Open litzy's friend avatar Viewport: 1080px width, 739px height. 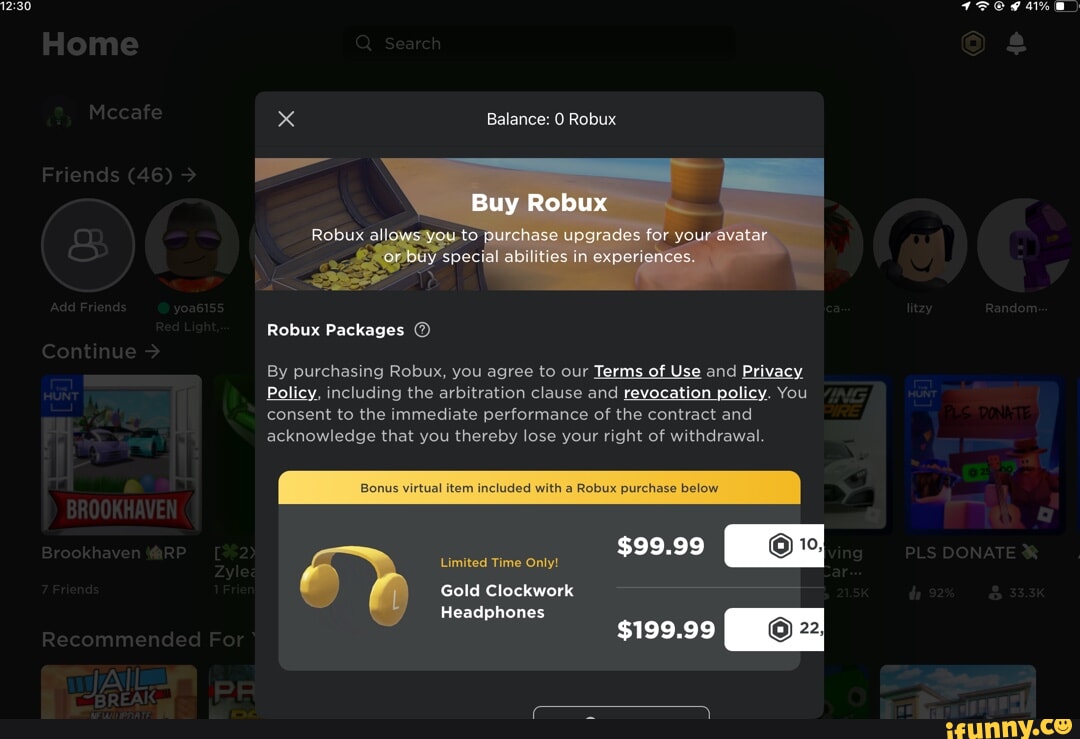pos(920,245)
